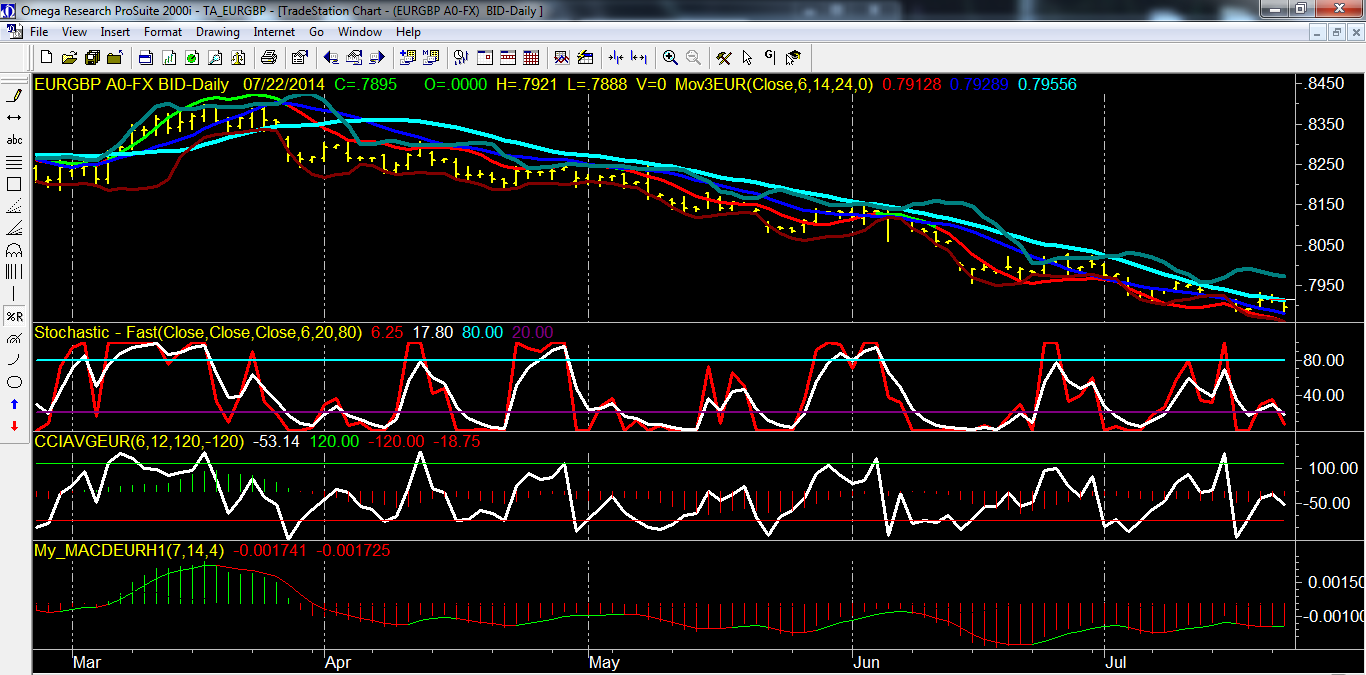
Task: Open the Insert menu
Action: pos(115,32)
